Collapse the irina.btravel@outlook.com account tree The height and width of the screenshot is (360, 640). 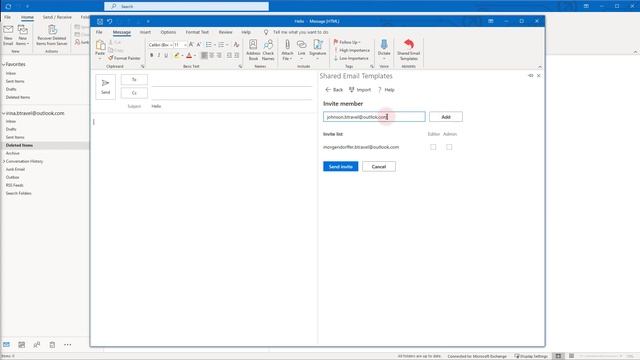pyautogui.click(x=4, y=113)
